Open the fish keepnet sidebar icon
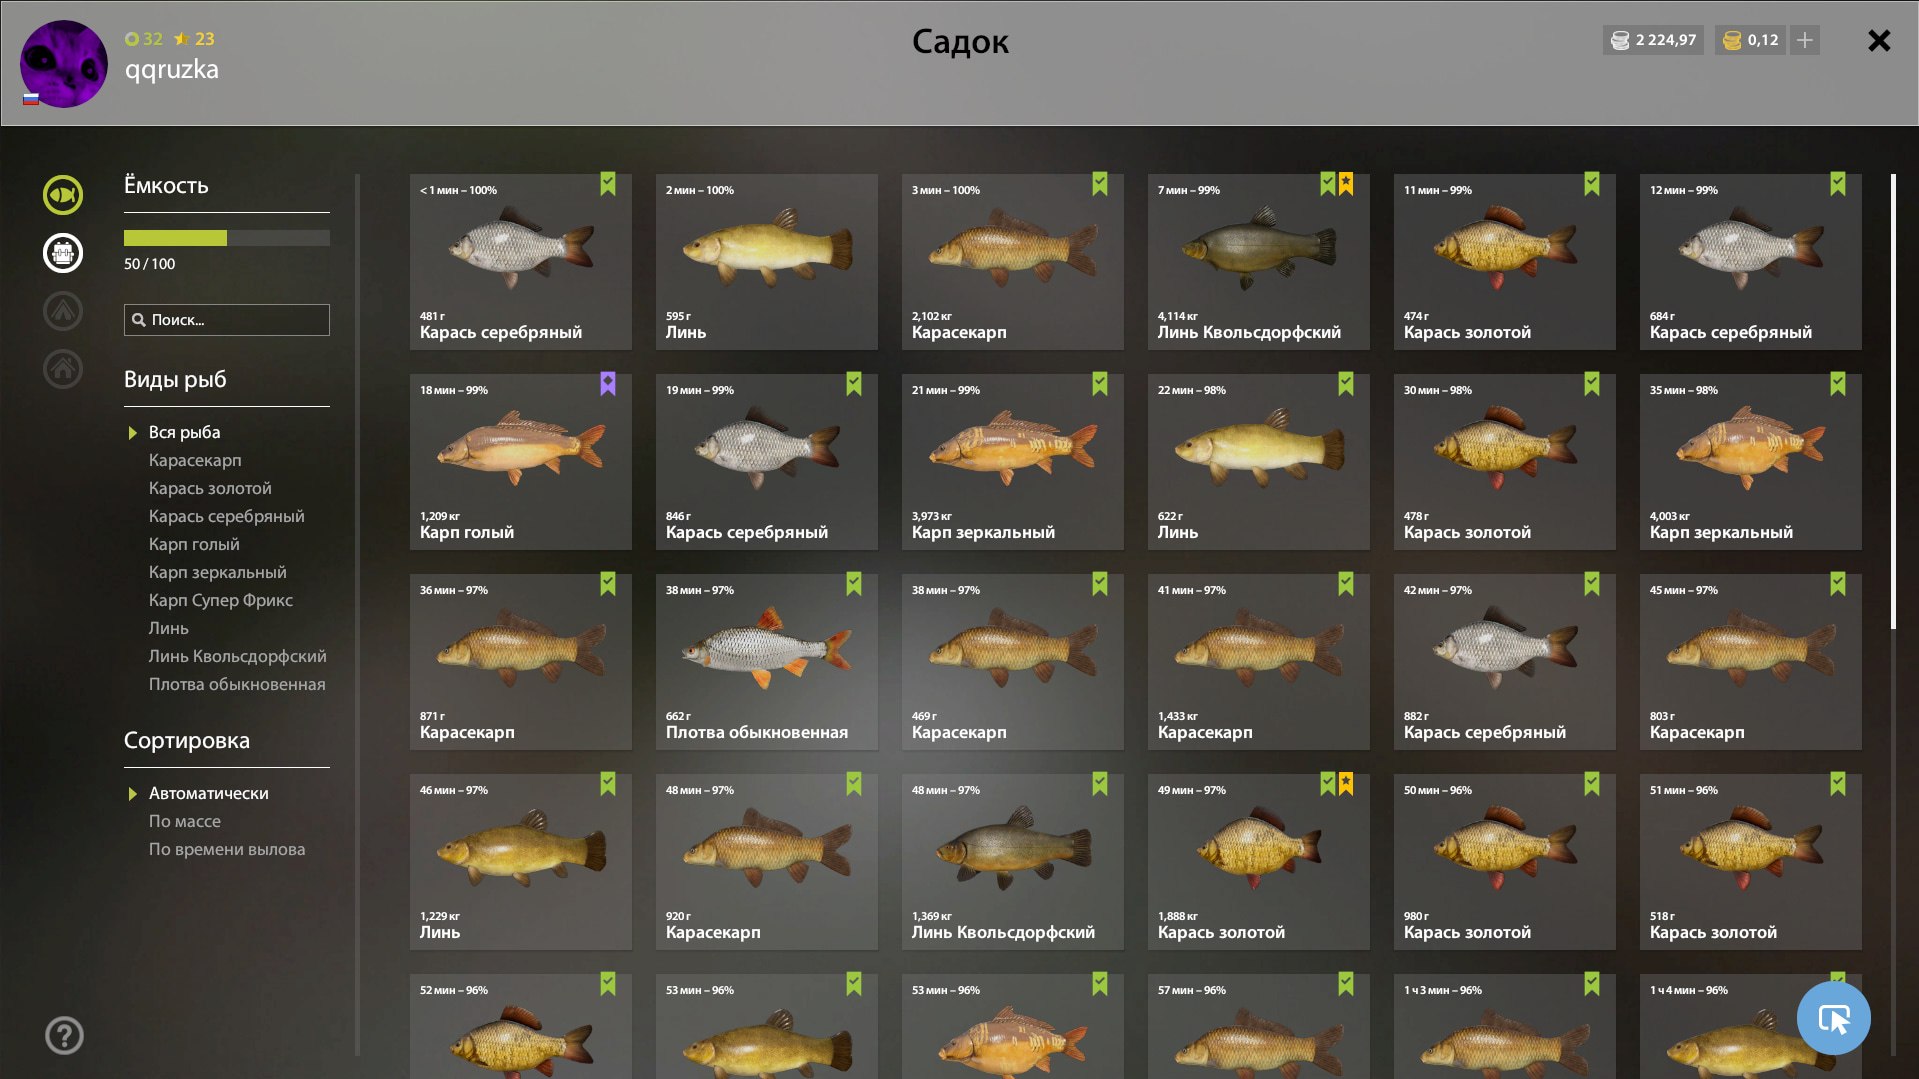 (63, 195)
